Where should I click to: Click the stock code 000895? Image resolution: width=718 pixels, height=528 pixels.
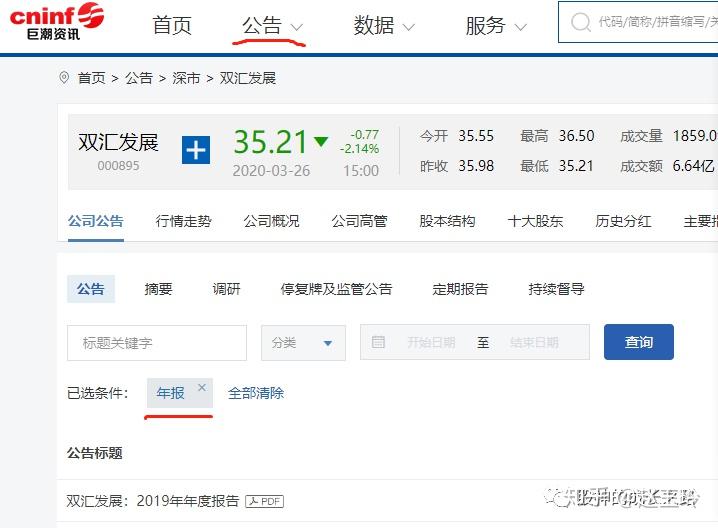[x=118, y=166]
